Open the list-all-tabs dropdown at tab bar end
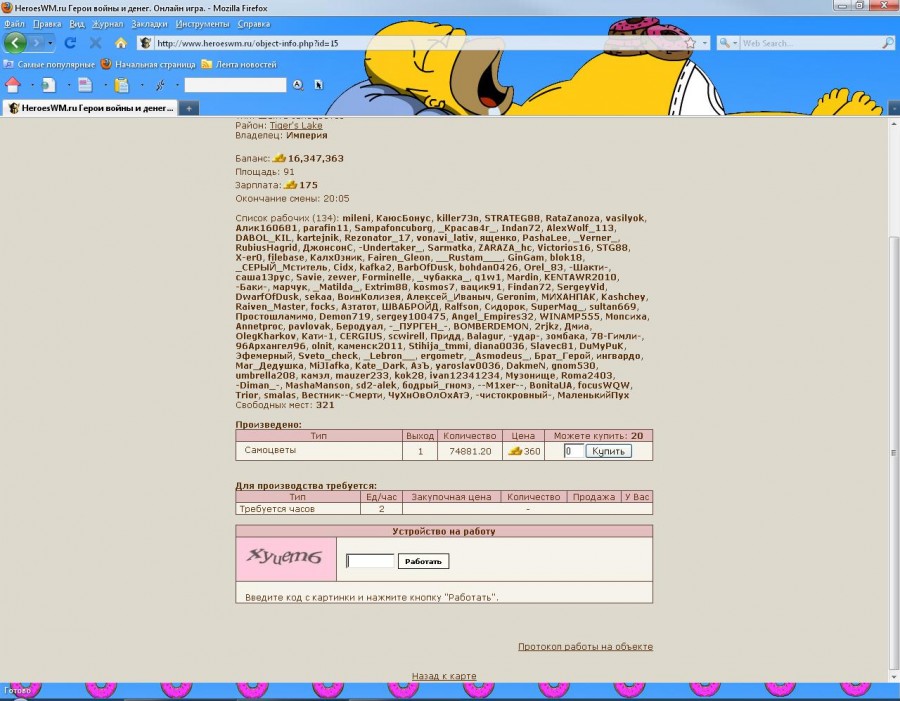This screenshot has height=701, width=900. coord(894,108)
